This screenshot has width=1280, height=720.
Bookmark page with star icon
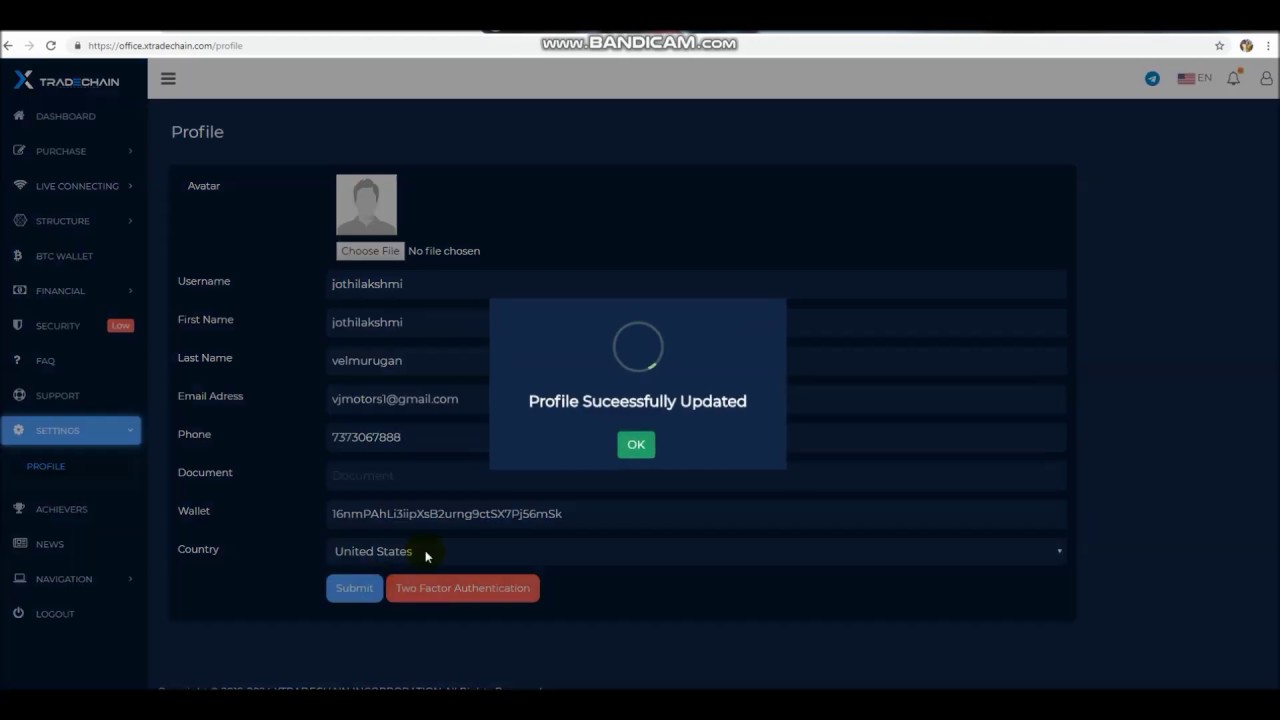pos(1219,46)
